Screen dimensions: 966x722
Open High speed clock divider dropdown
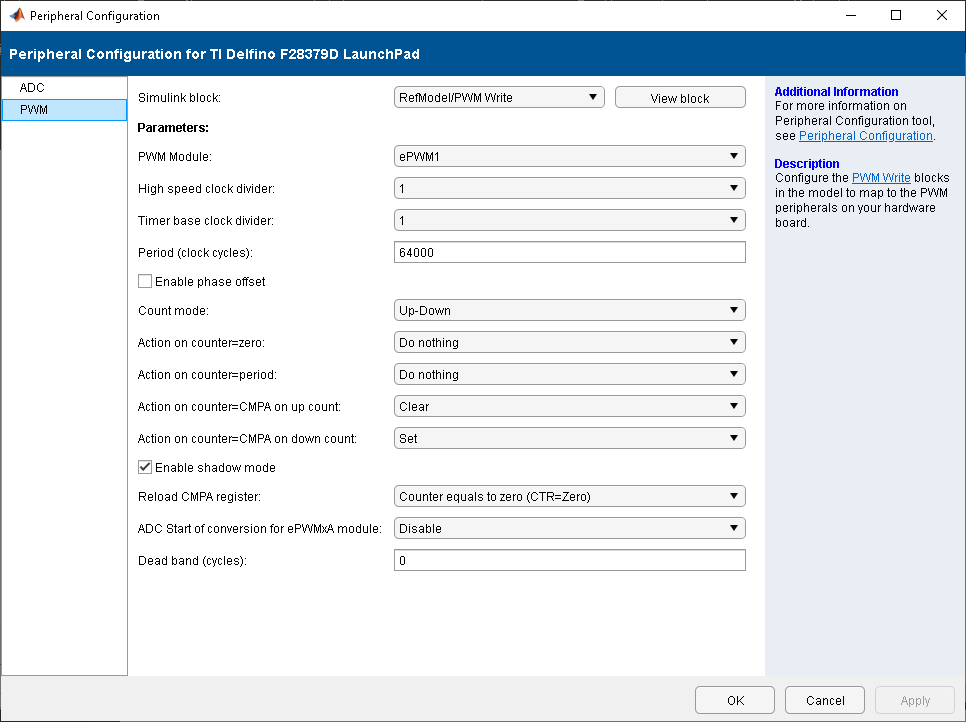tap(570, 188)
